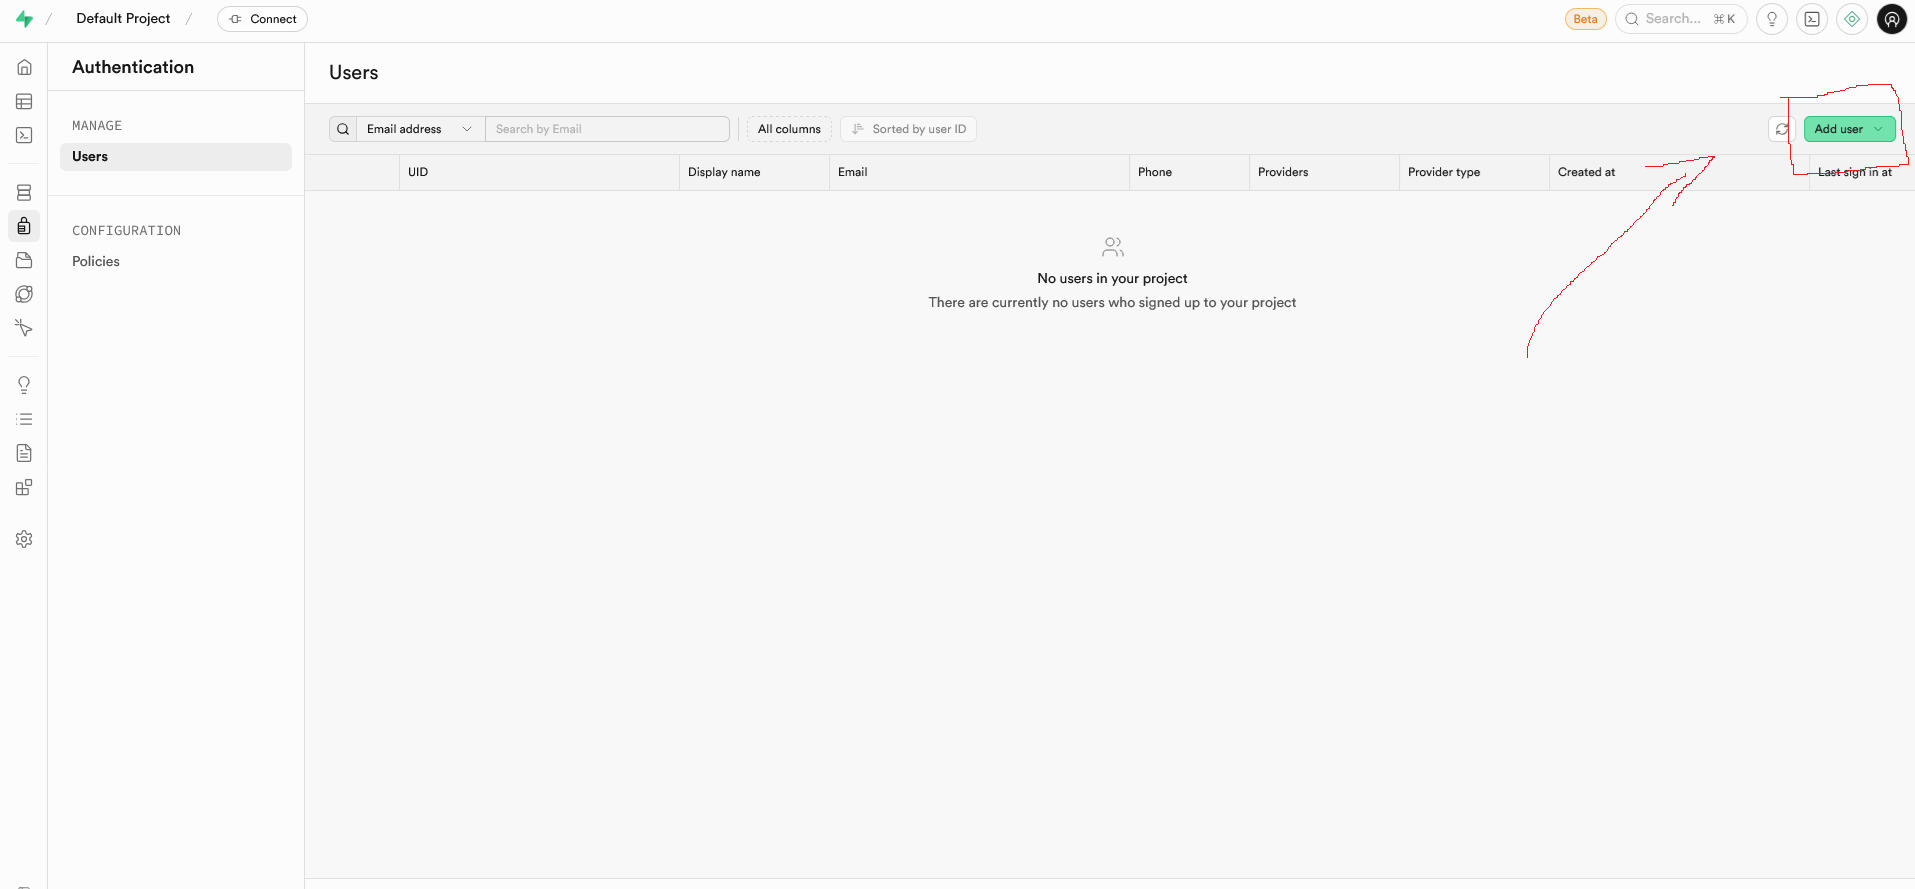
Task: Open the global Search box
Action: (x=1681, y=19)
